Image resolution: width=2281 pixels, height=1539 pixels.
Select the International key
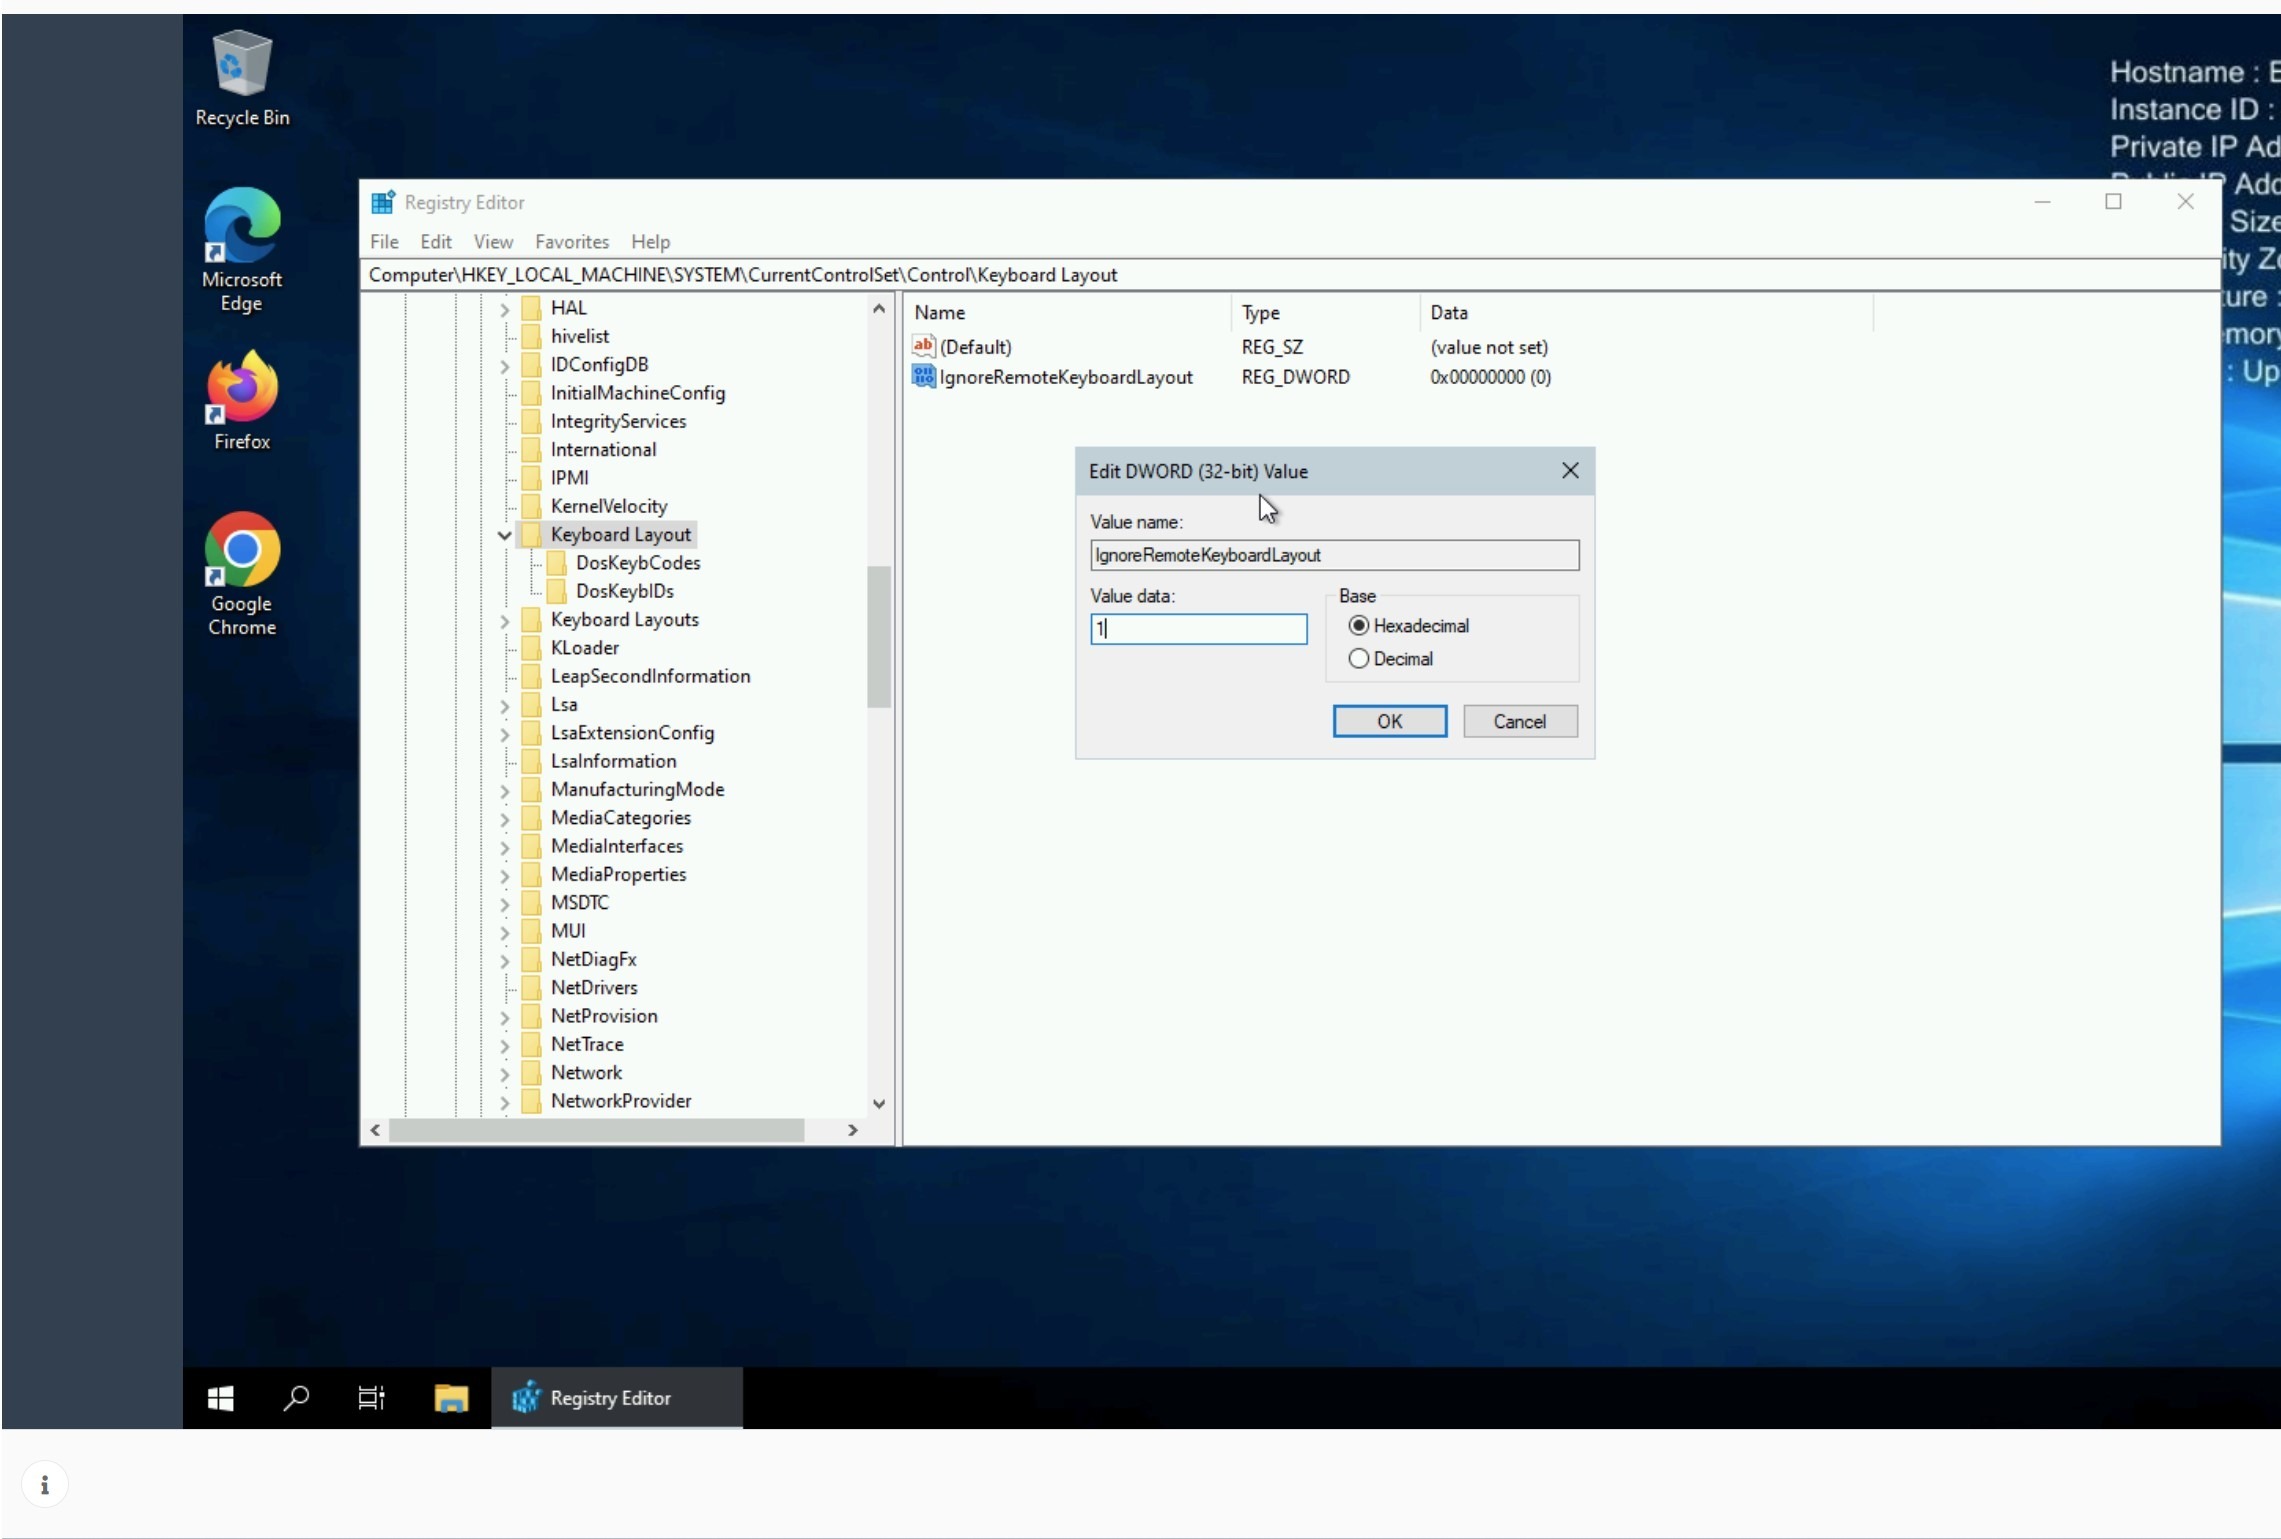tap(603, 449)
